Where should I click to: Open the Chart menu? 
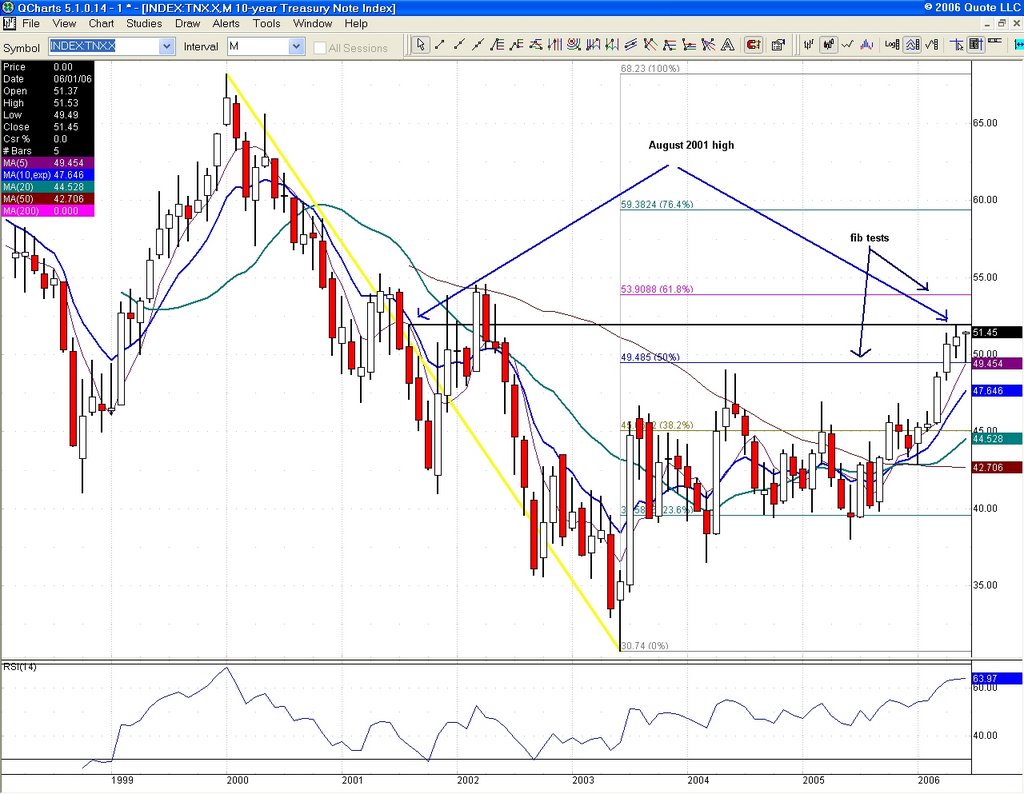pos(101,24)
